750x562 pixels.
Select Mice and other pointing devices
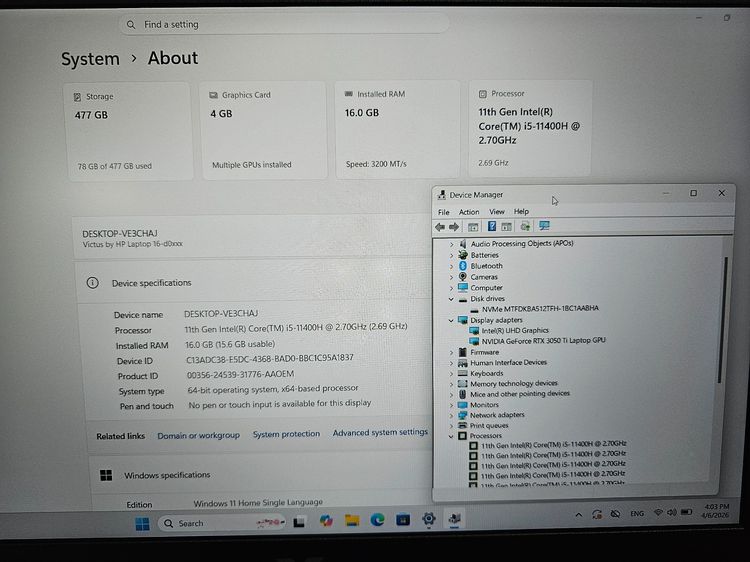pyautogui.click(x=519, y=394)
